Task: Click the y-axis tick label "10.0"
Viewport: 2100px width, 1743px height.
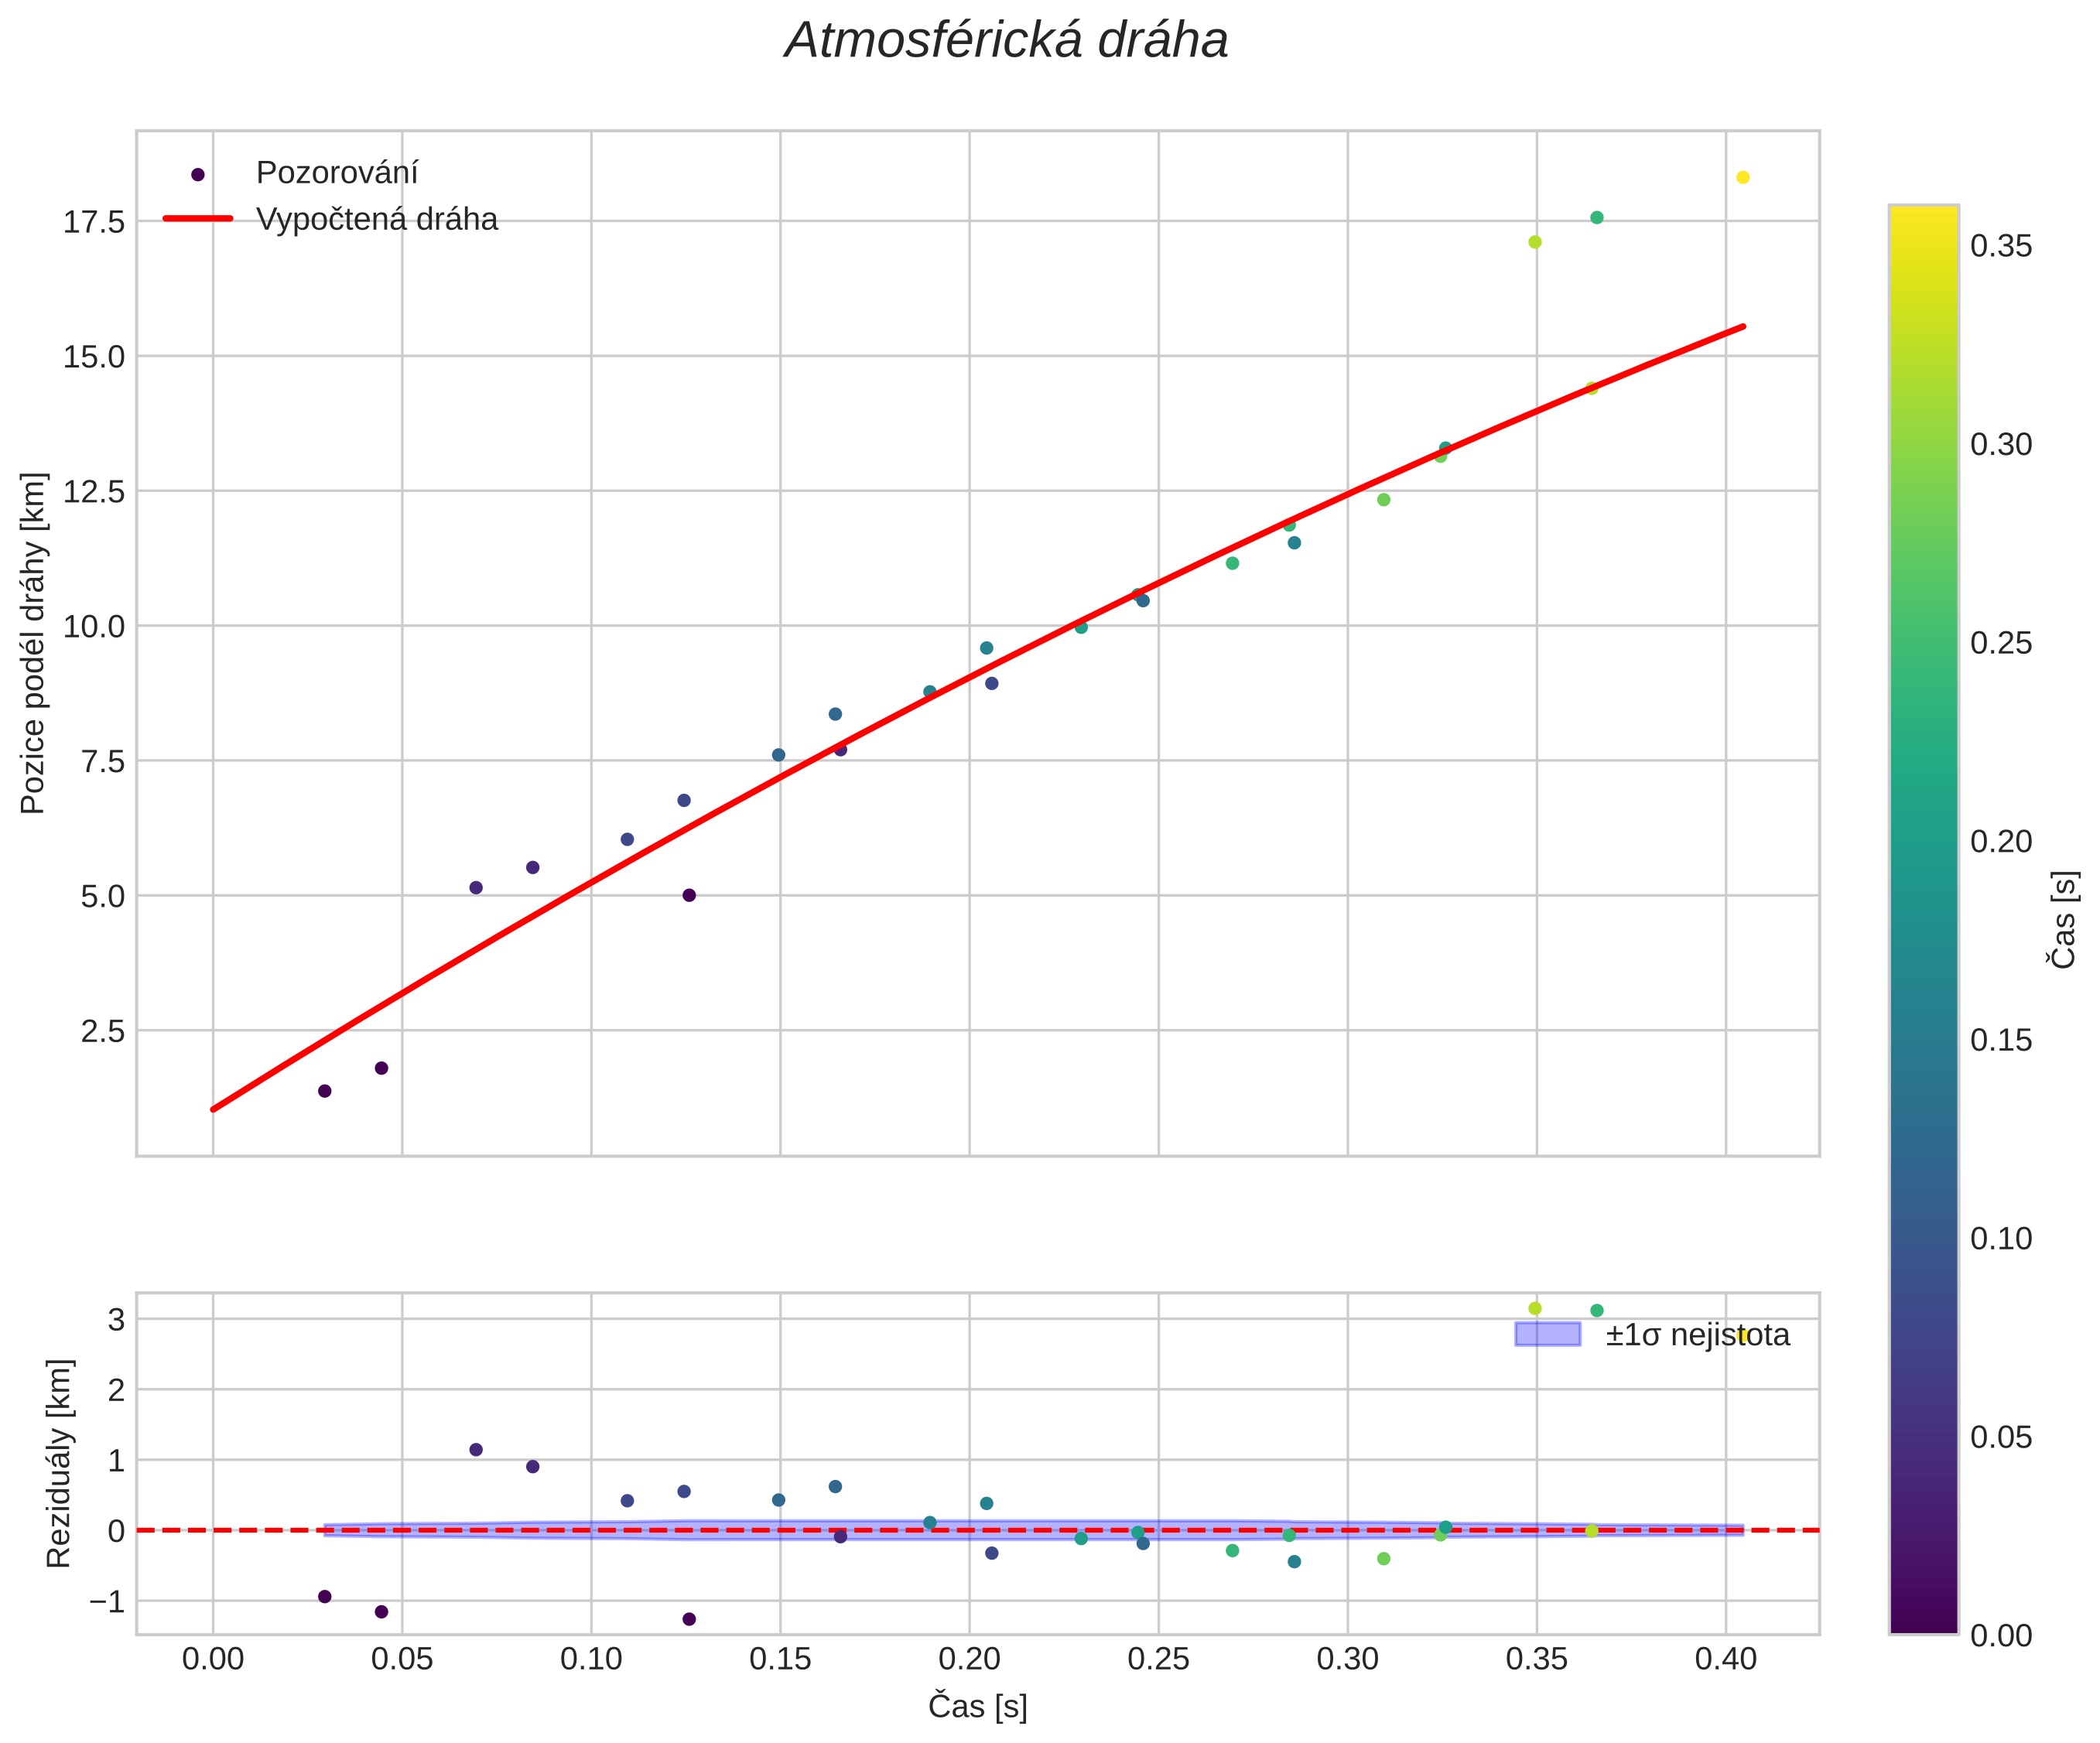Action: pos(94,627)
